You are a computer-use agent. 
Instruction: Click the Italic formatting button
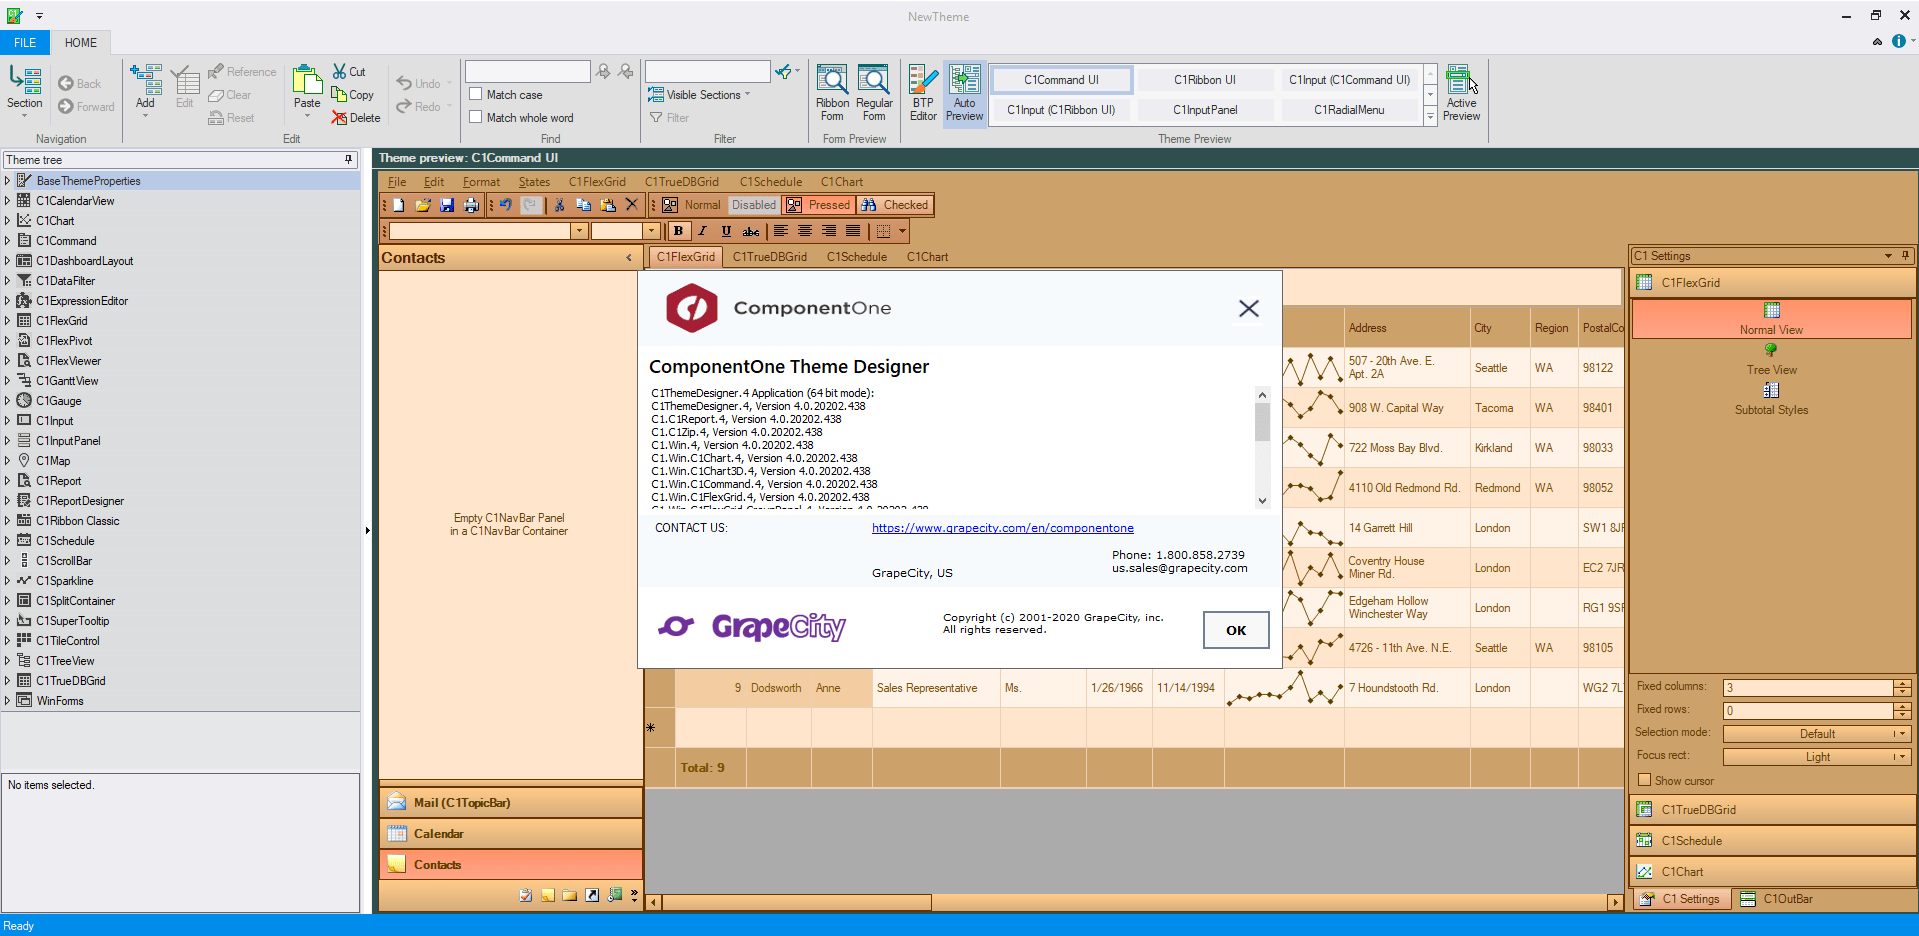point(702,231)
